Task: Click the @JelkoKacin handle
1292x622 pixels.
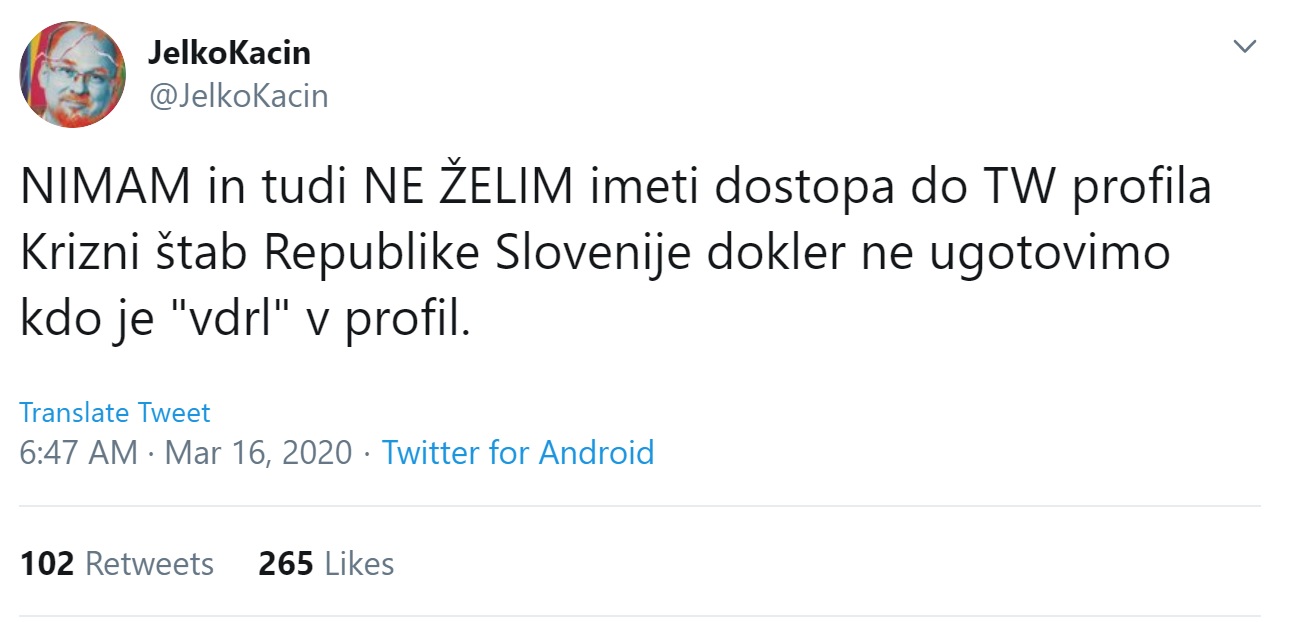Action: point(238,96)
